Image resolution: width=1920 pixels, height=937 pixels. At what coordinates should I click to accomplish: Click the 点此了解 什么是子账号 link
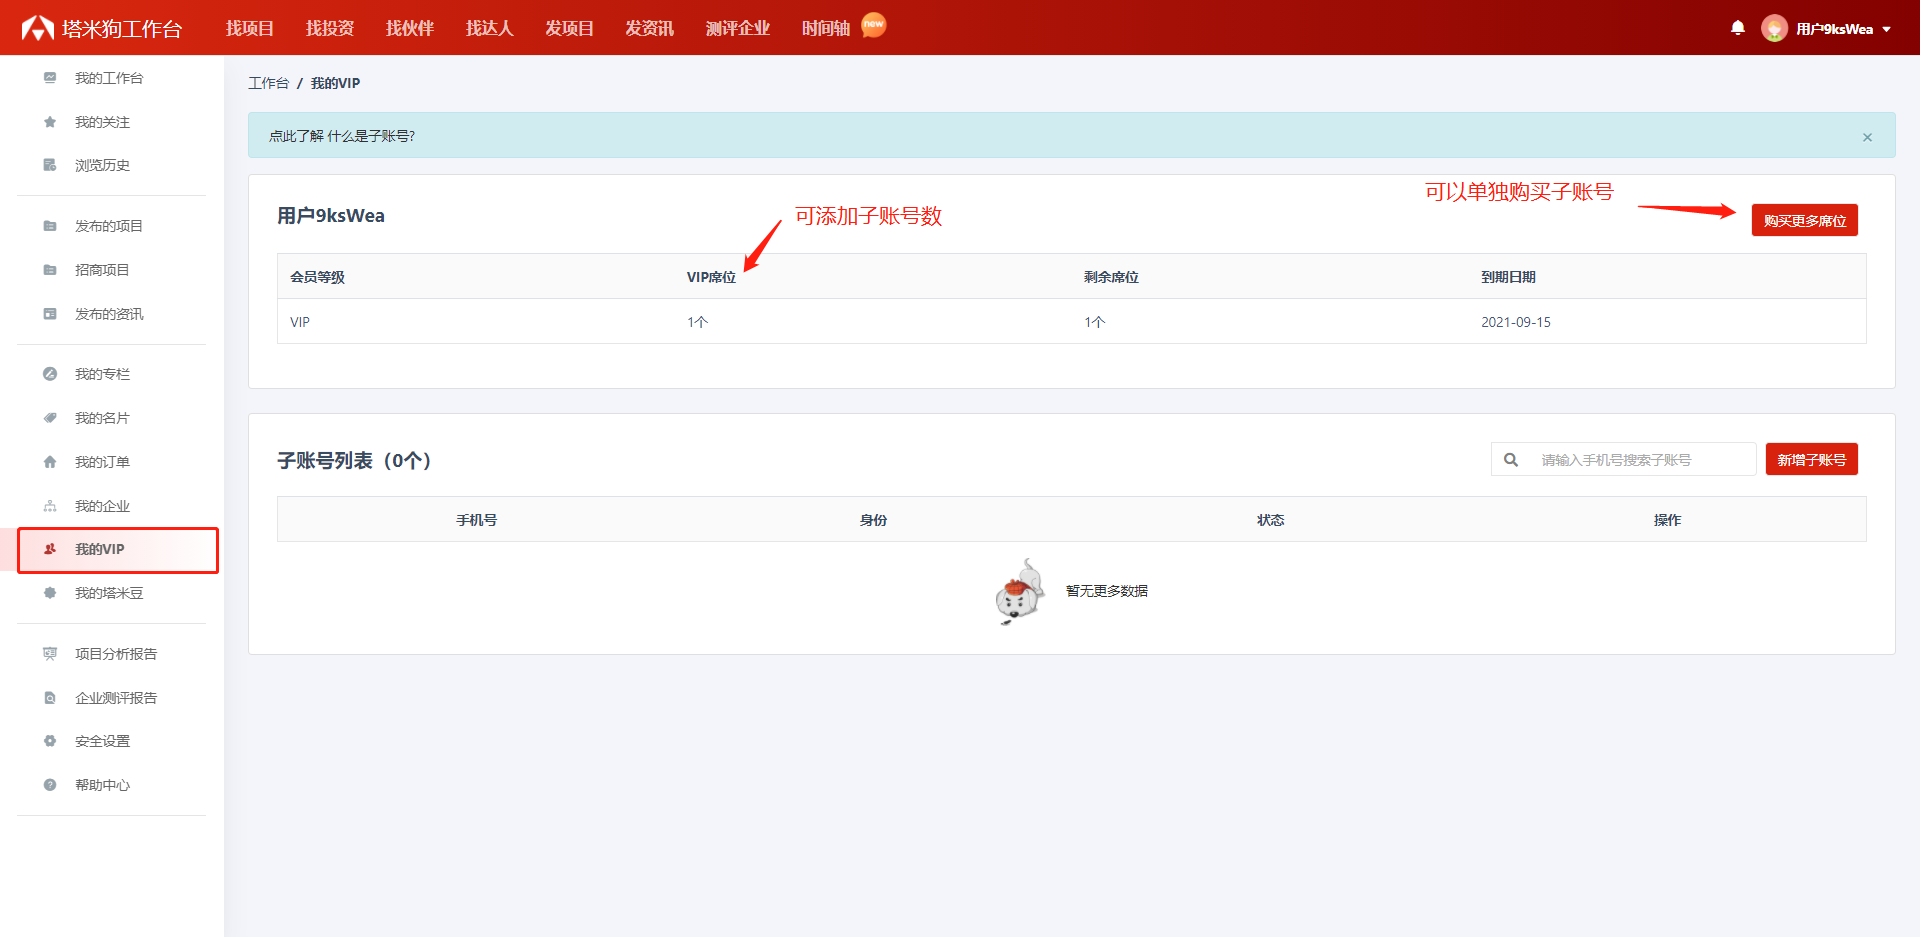342,136
